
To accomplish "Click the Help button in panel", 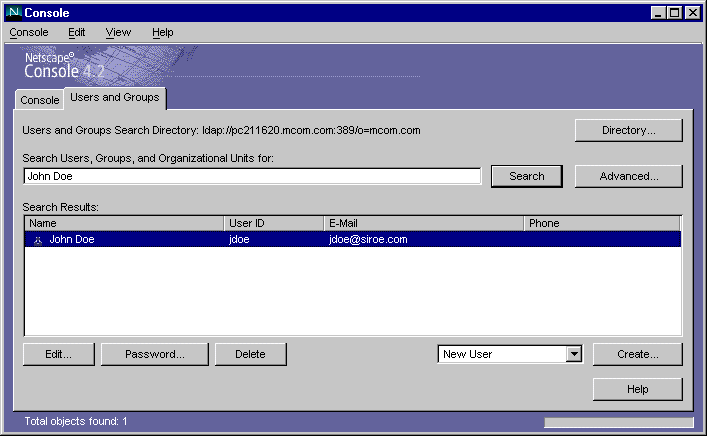I will 638,389.
